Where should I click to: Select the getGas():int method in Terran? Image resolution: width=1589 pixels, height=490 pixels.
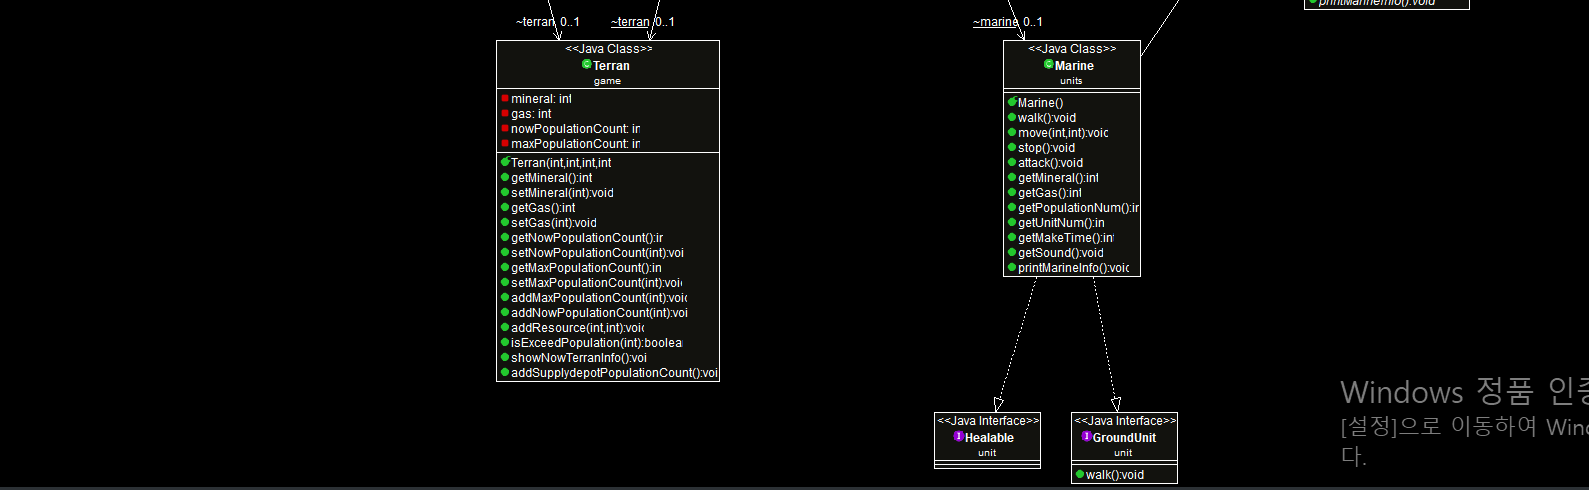click(x=543, y=208)
